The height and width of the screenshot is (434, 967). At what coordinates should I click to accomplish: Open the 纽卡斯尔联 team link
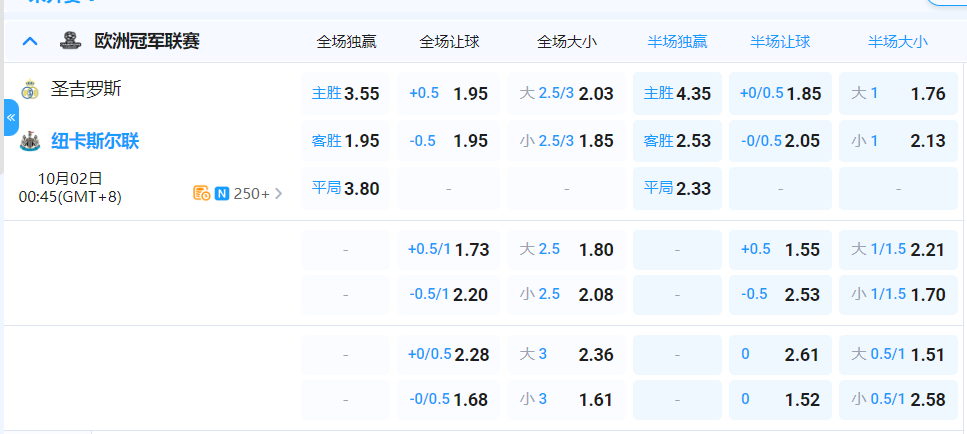click(x=95, y=141)
